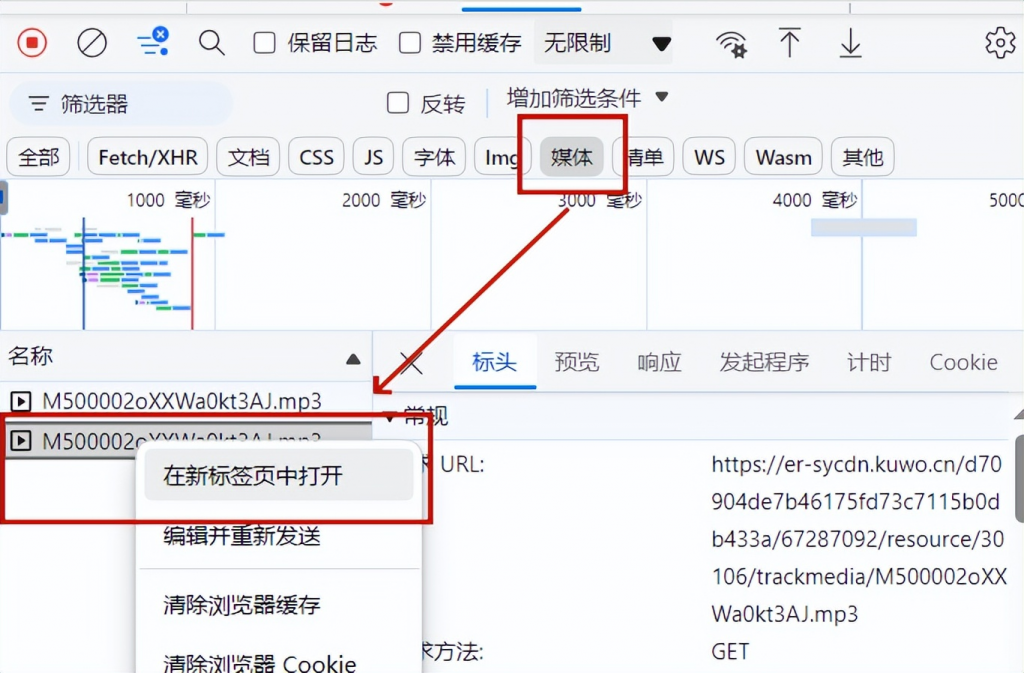
Task: Open network request search
Action: coord(212,43)
